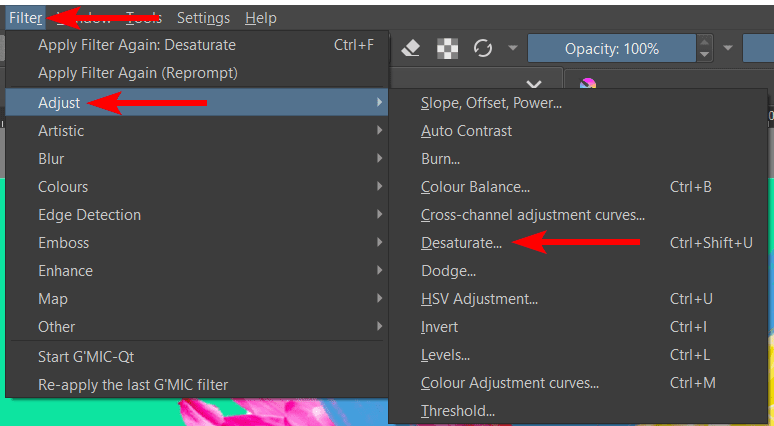
Task: Toggle preserve alpha checkerboard icon
Action: [449, 48]
